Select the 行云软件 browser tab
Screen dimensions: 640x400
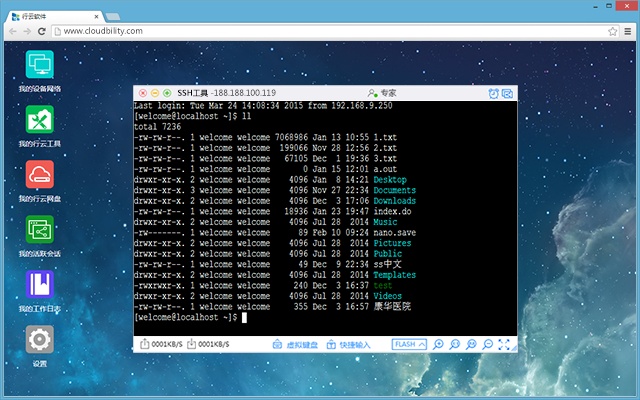coord(54,16)
